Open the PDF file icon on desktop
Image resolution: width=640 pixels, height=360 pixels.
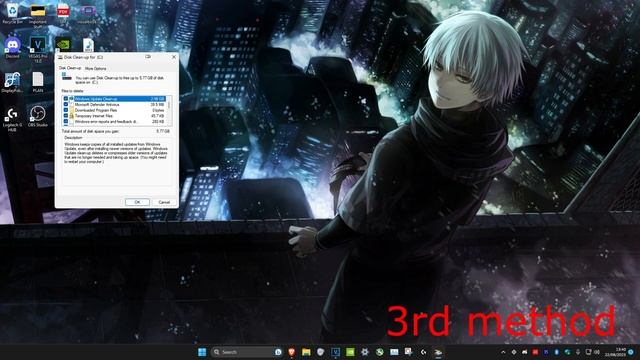click(63, 13)
